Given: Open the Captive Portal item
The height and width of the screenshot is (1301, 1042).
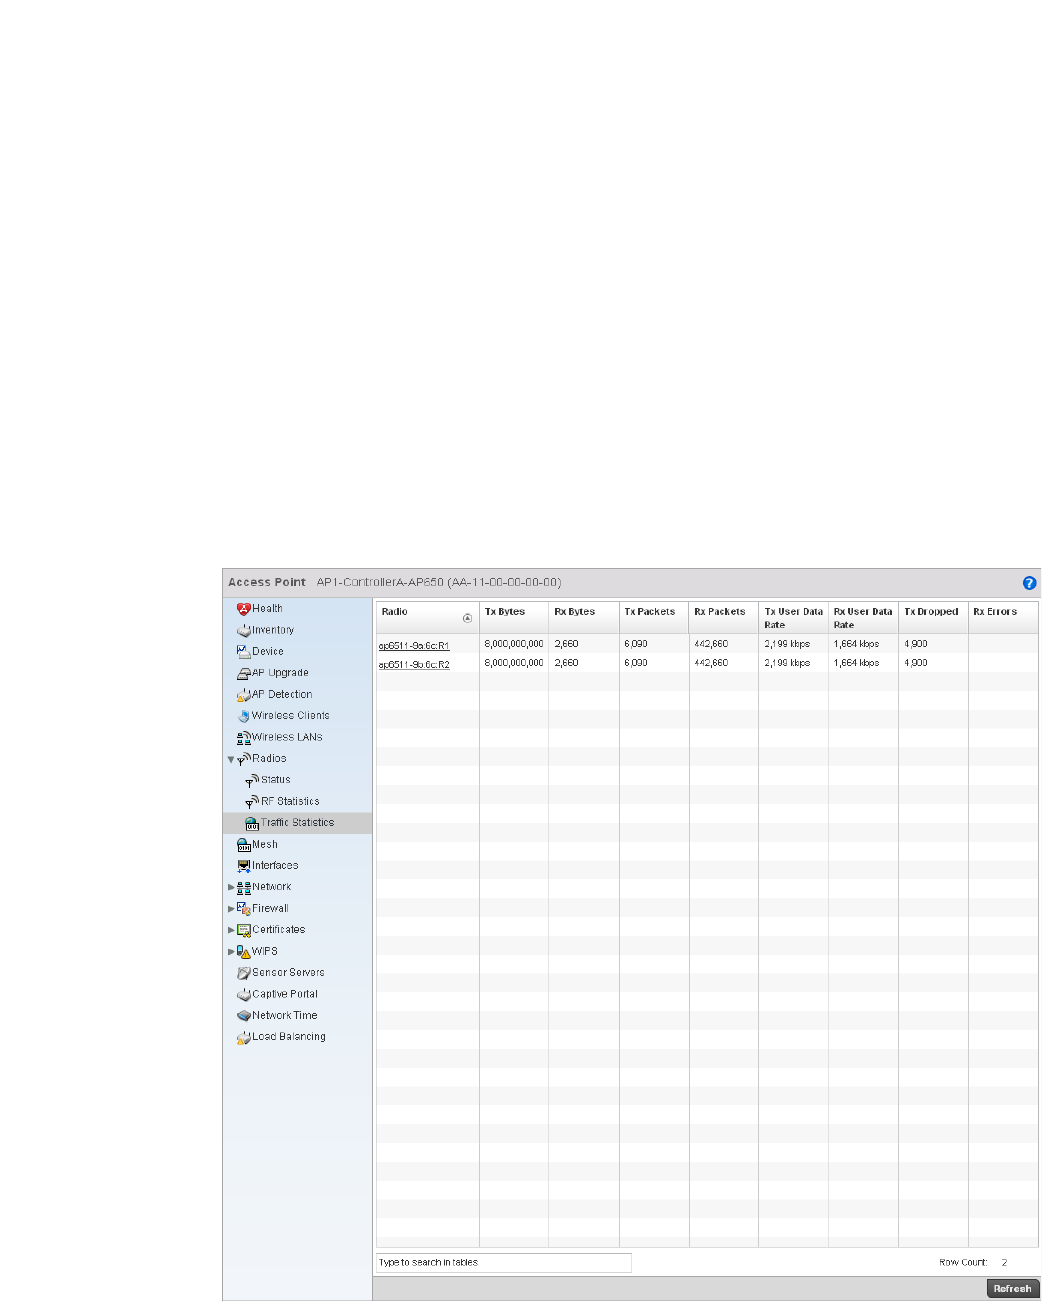Looking at the screenshot, I should click(285, 995).
